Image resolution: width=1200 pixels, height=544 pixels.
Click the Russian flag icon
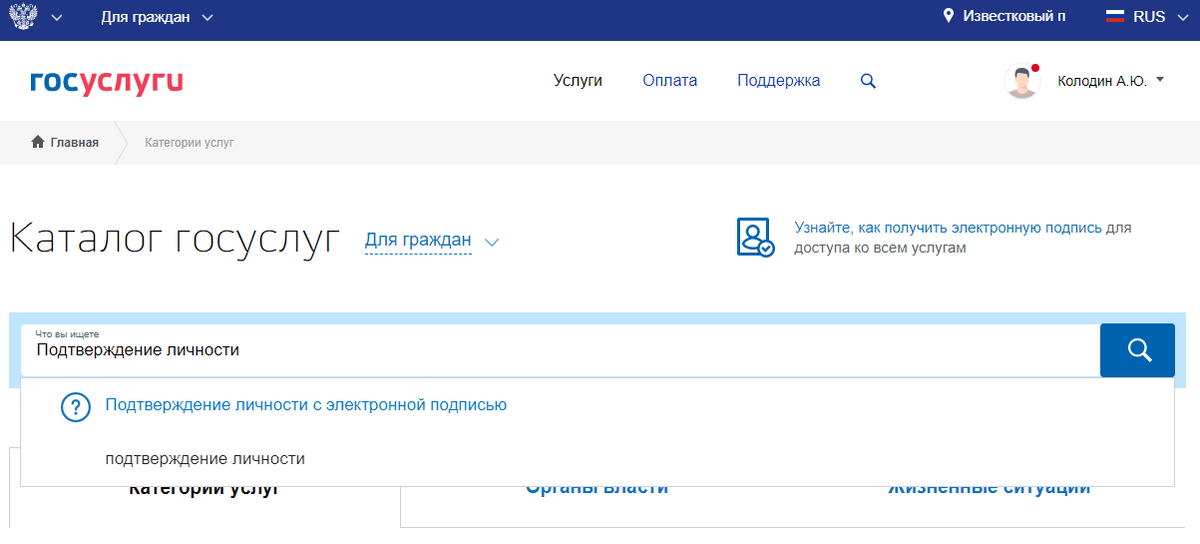click(x=1114, y=16)
